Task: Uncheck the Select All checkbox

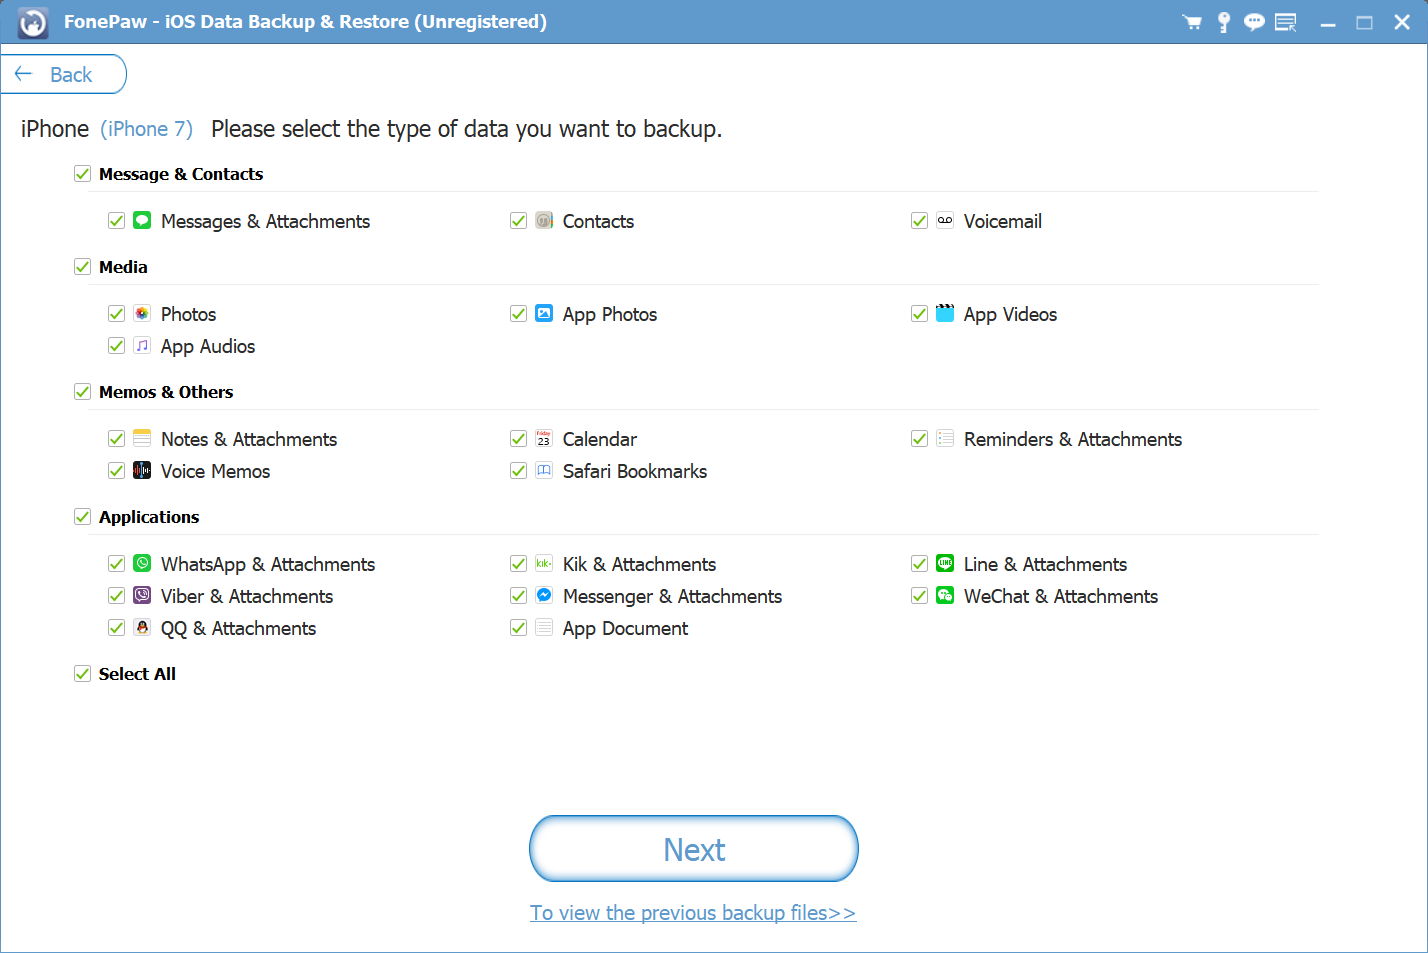Action: [82, 674]
